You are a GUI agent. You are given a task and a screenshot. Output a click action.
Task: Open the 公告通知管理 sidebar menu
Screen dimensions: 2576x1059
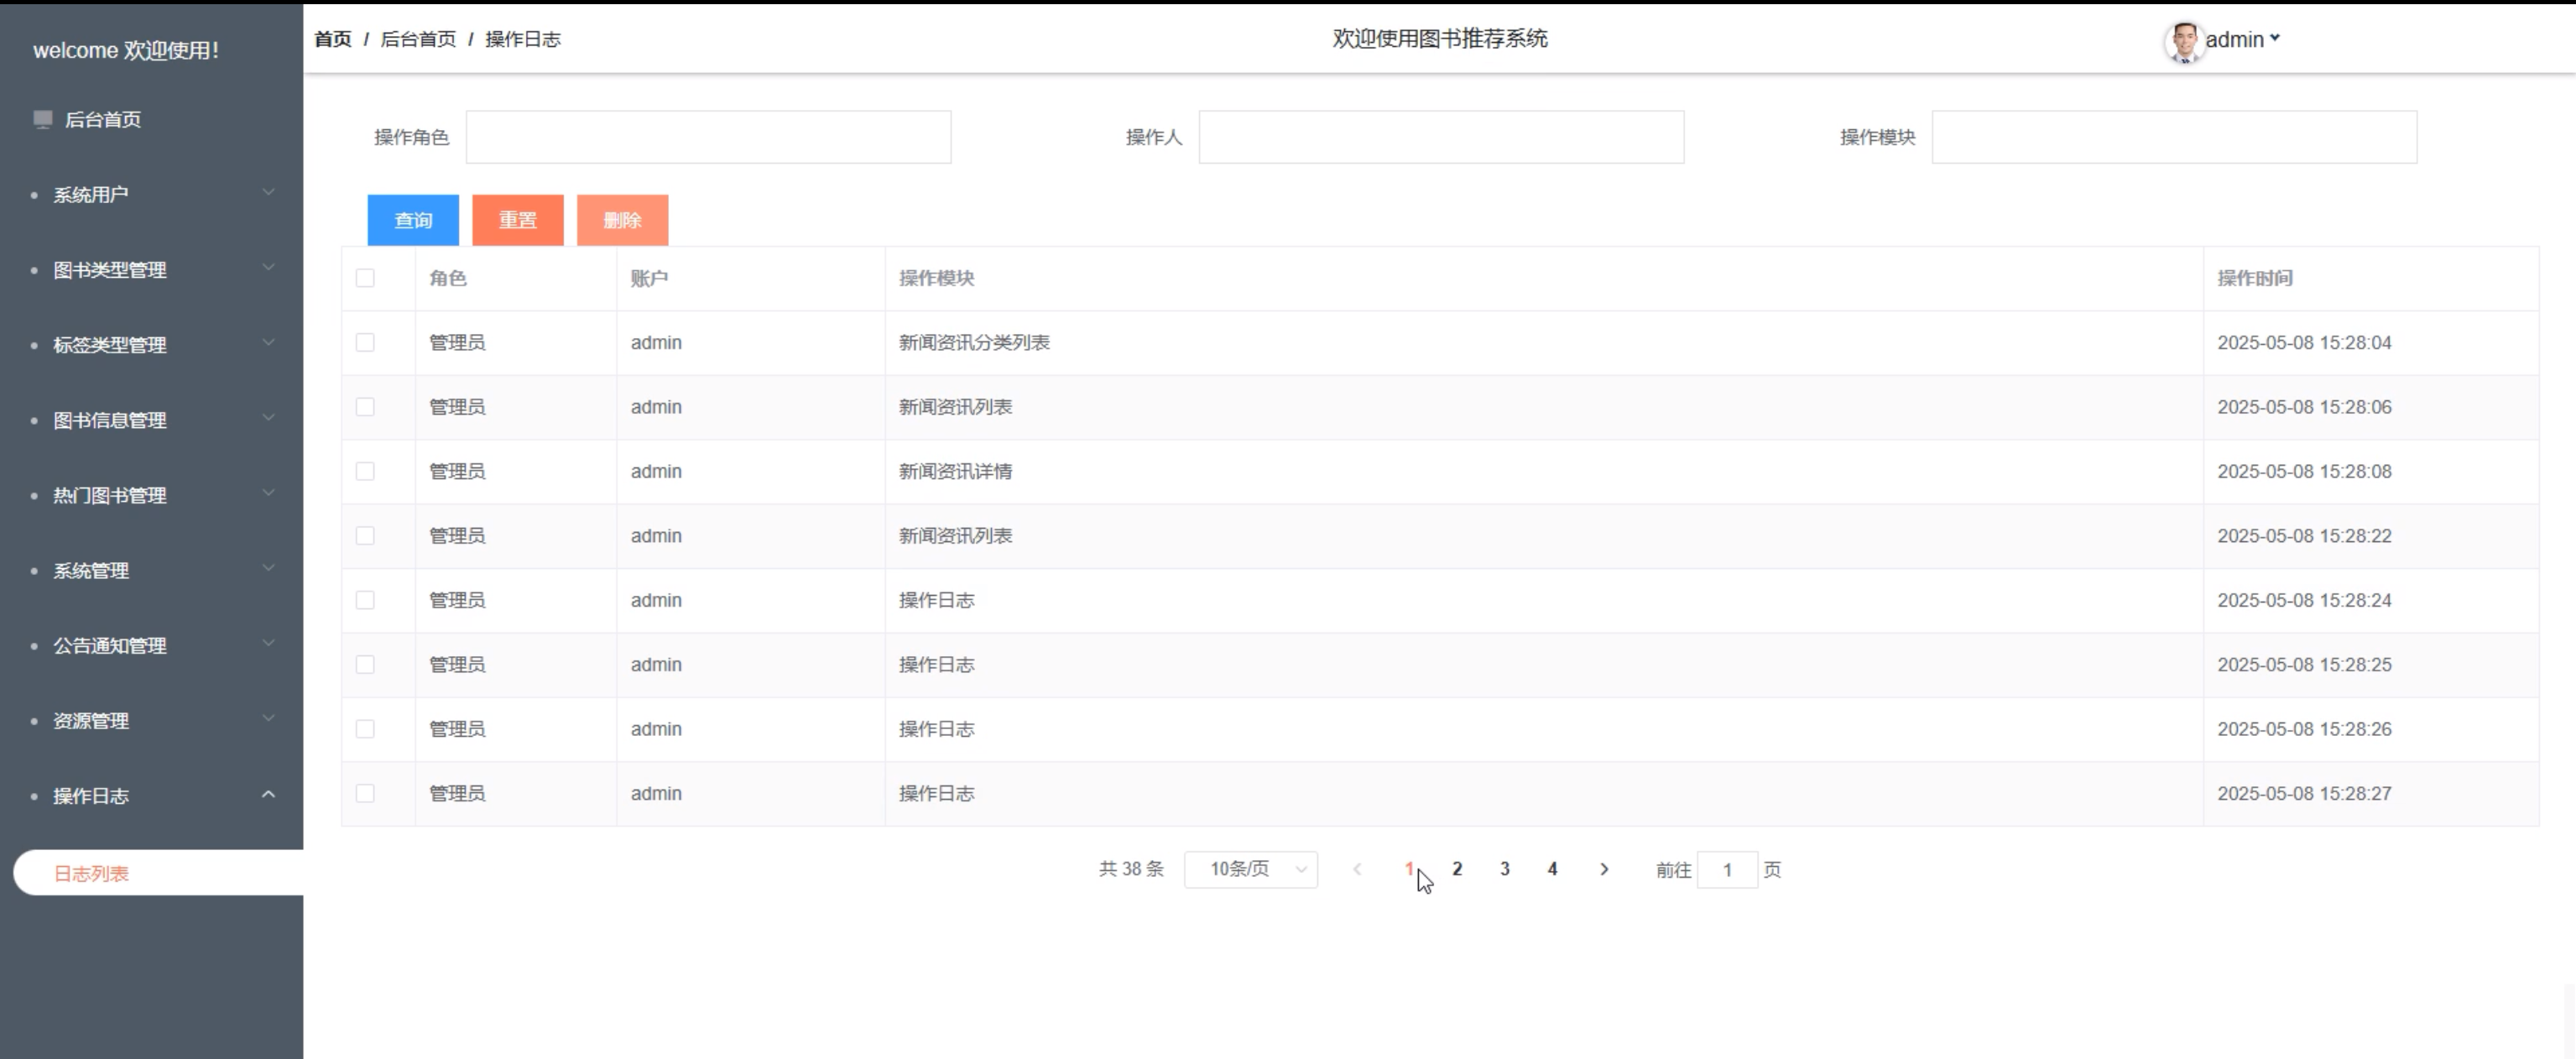point(110,646)
